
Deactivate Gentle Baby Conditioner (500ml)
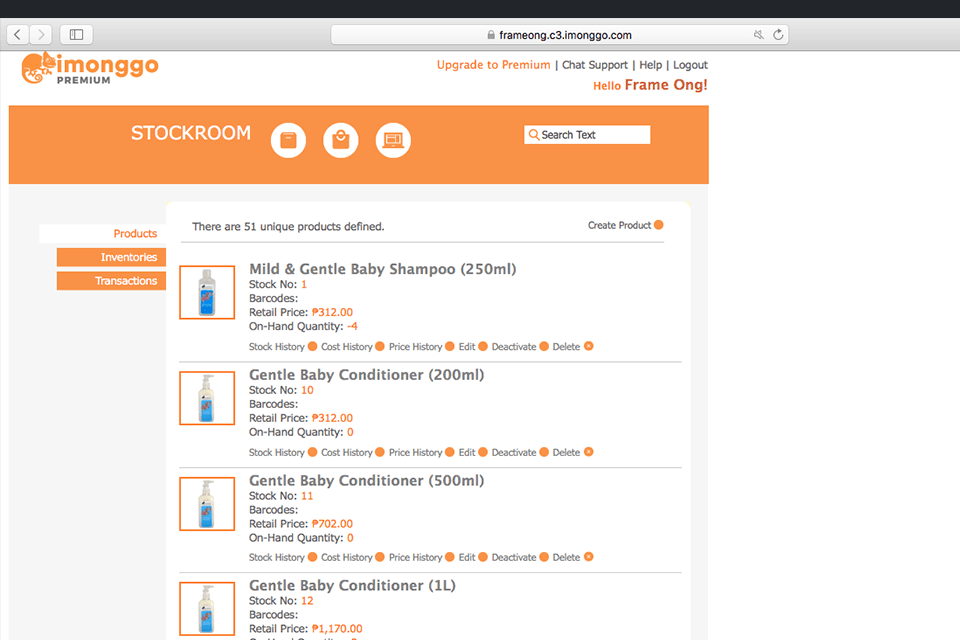pyautogui.click(x=520, y=558)
